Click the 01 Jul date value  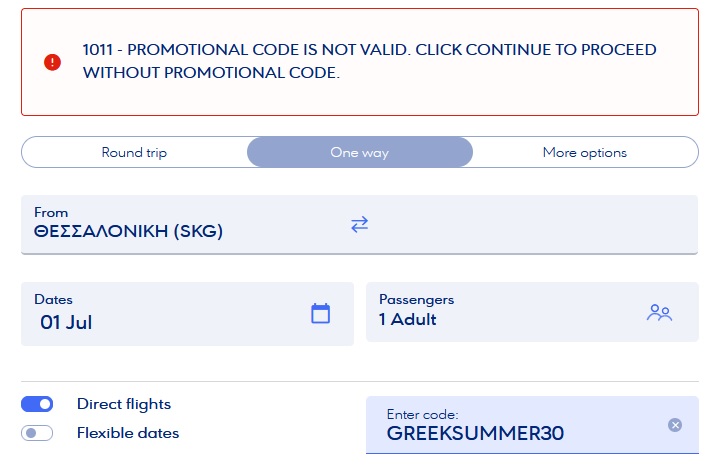[66, 322]
